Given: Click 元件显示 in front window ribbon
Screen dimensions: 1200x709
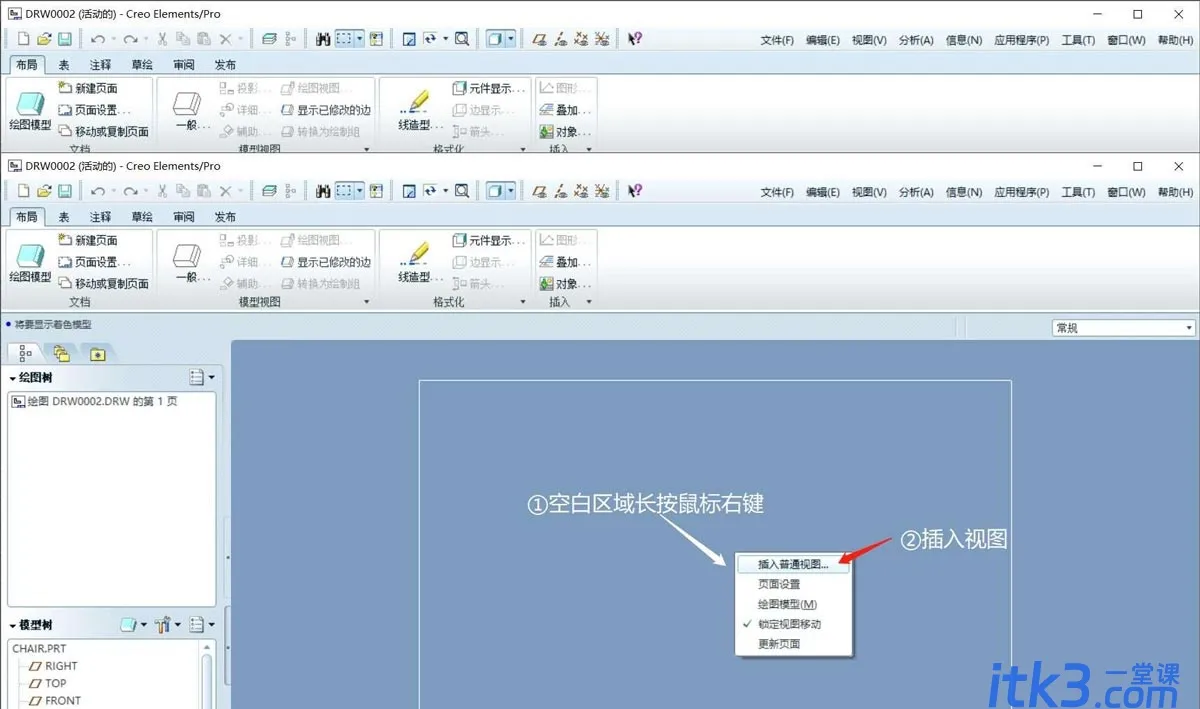Looking at the screenshot, I should pyautogui.click(x=489, y=240).
